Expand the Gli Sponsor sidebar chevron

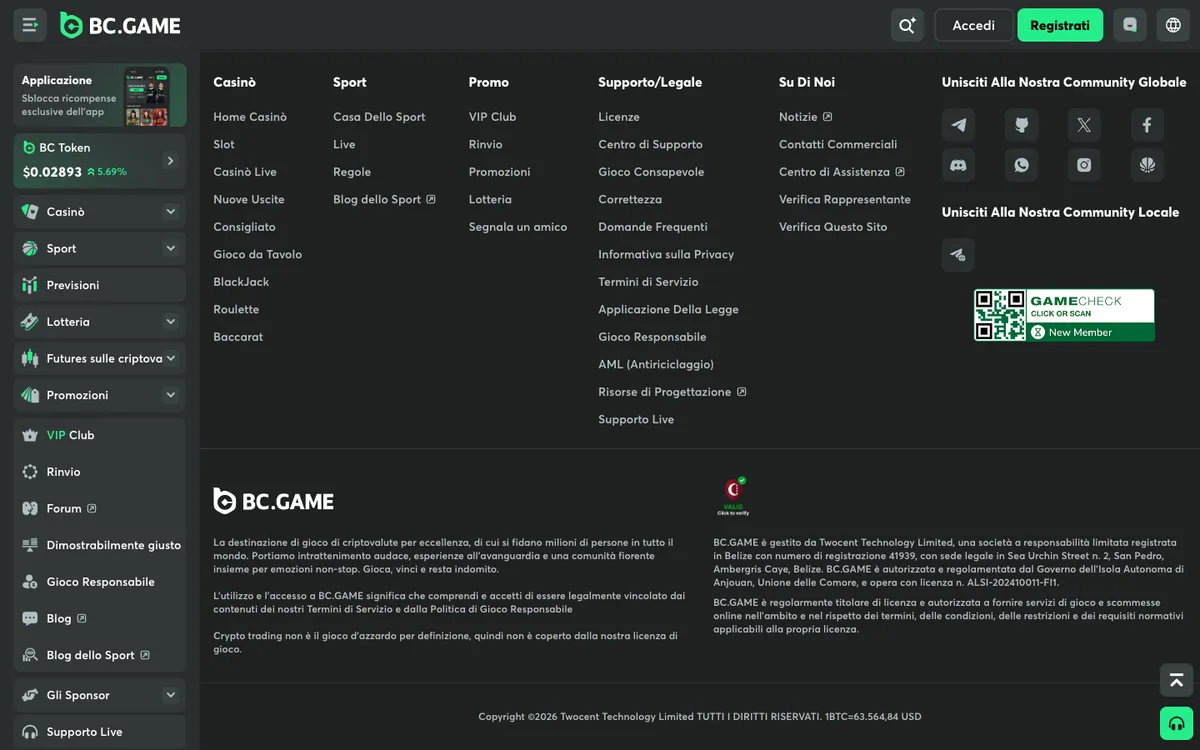tap(170, 695)
